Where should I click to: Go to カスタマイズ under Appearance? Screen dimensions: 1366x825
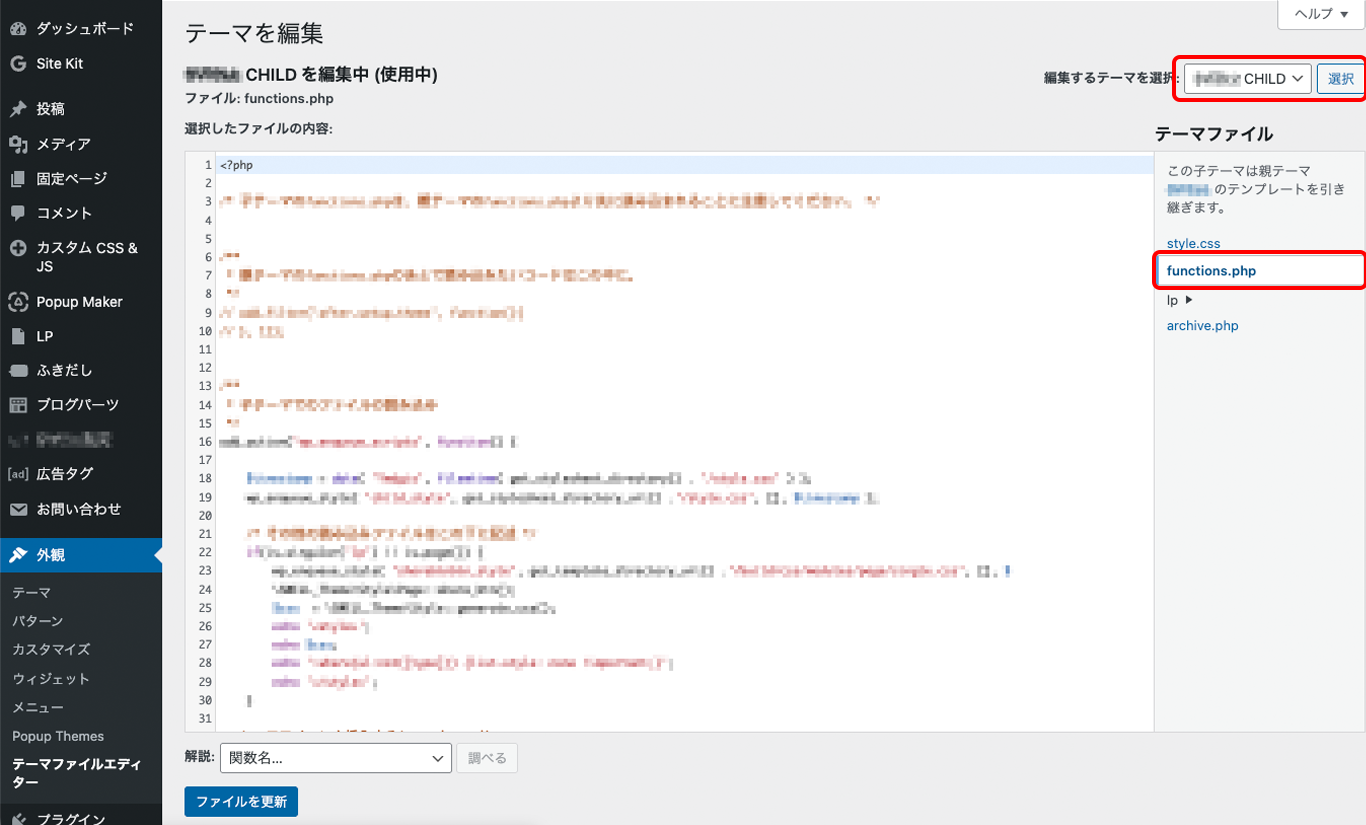pyautogui.click(x=51, y=650)
